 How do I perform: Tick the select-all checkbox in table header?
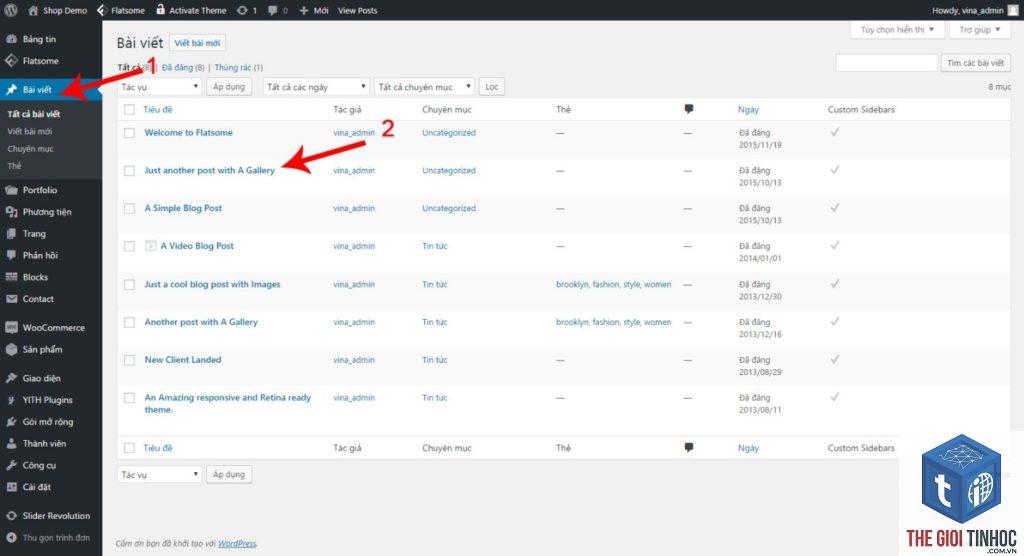(129, 110)
